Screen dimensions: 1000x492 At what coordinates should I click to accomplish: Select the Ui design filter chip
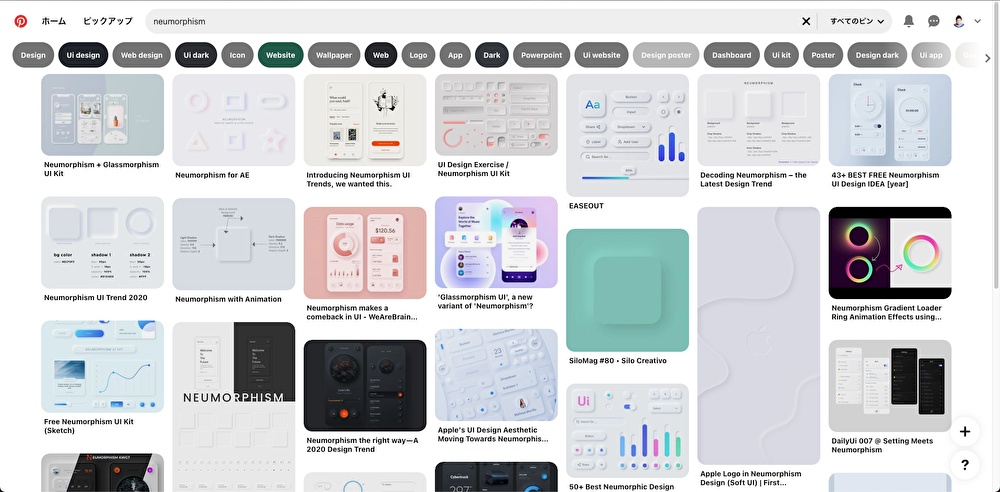point(84,55)
